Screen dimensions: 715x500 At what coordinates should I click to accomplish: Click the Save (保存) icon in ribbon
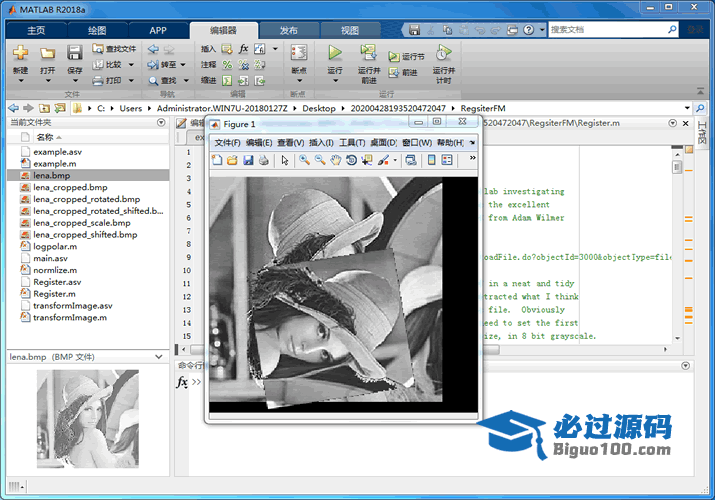pos(75,54)
